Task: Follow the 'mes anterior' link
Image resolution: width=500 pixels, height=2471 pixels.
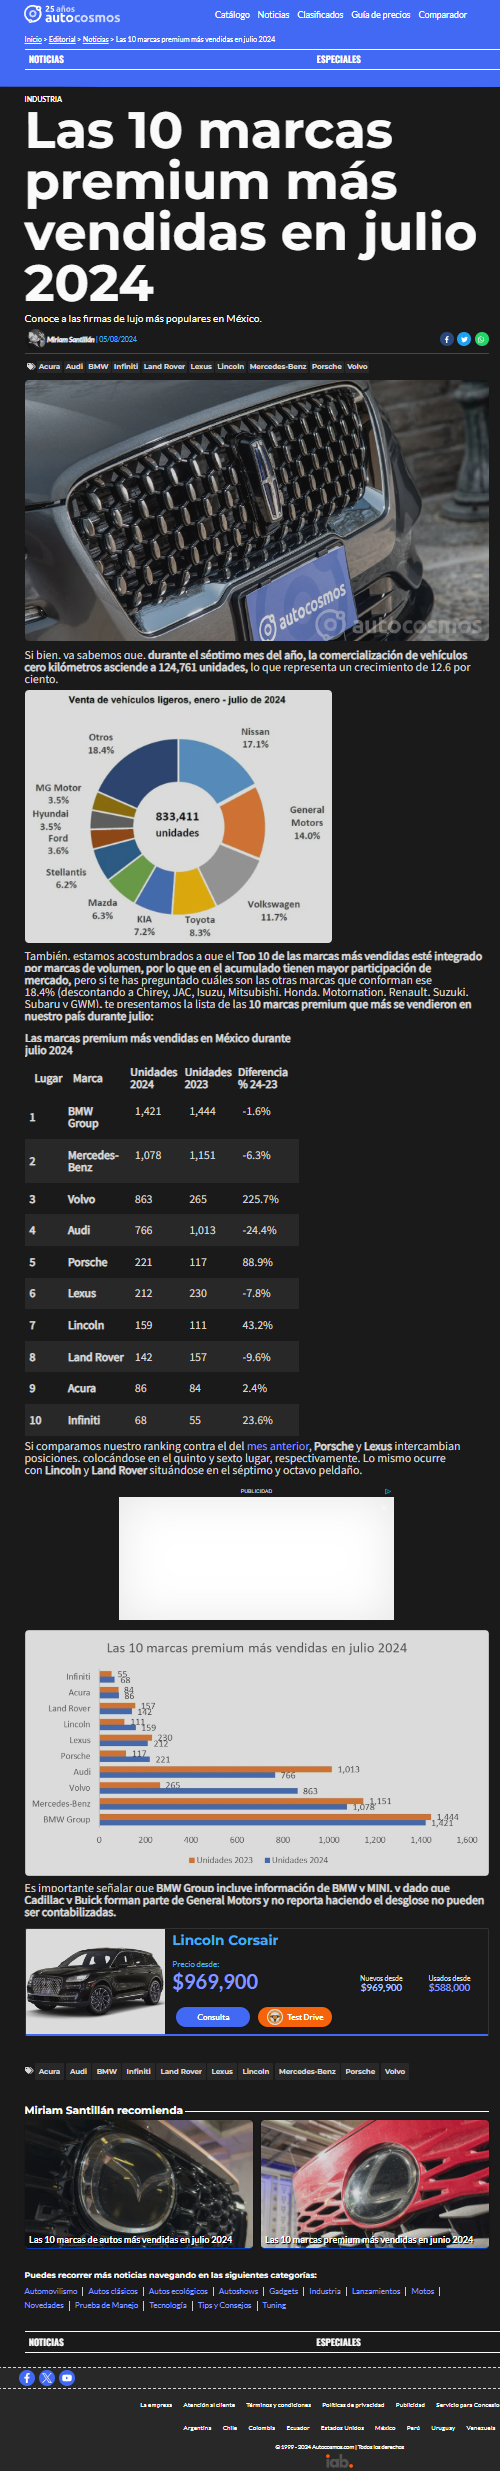Action: 278,1446
